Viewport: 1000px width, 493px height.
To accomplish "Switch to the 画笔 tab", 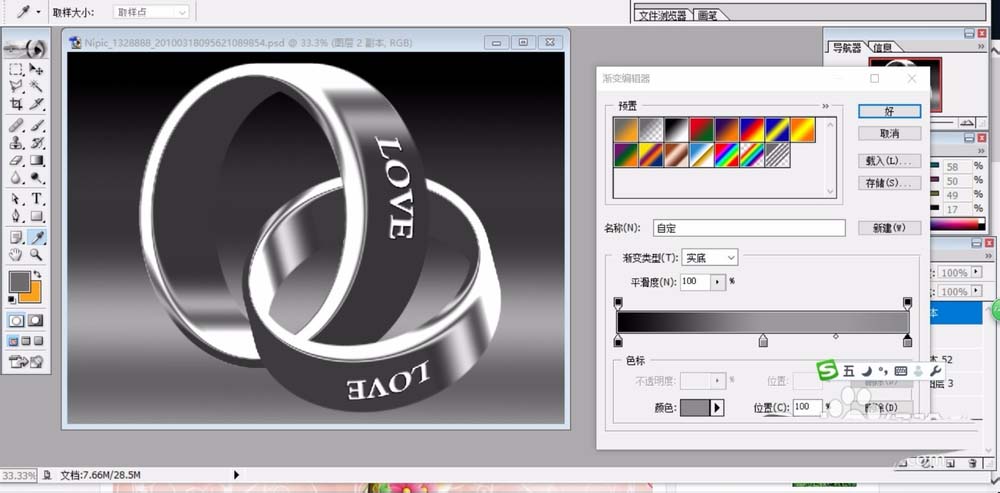I will (708, 15).
